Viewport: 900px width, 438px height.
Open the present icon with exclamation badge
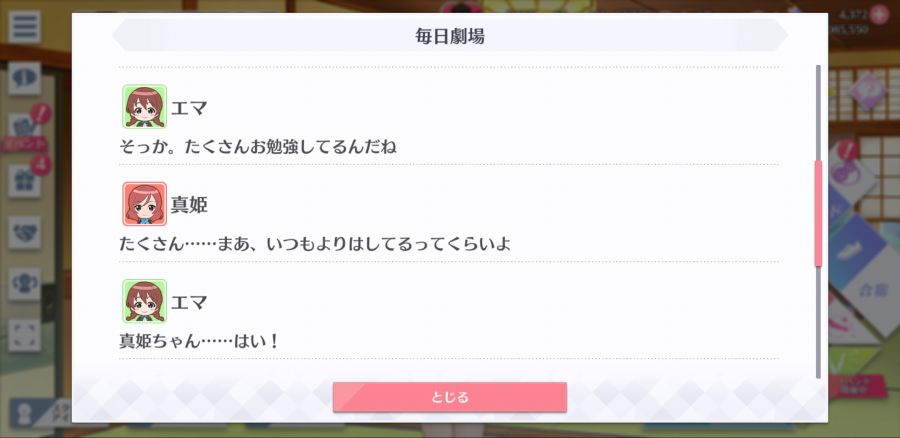coord(24,127)
